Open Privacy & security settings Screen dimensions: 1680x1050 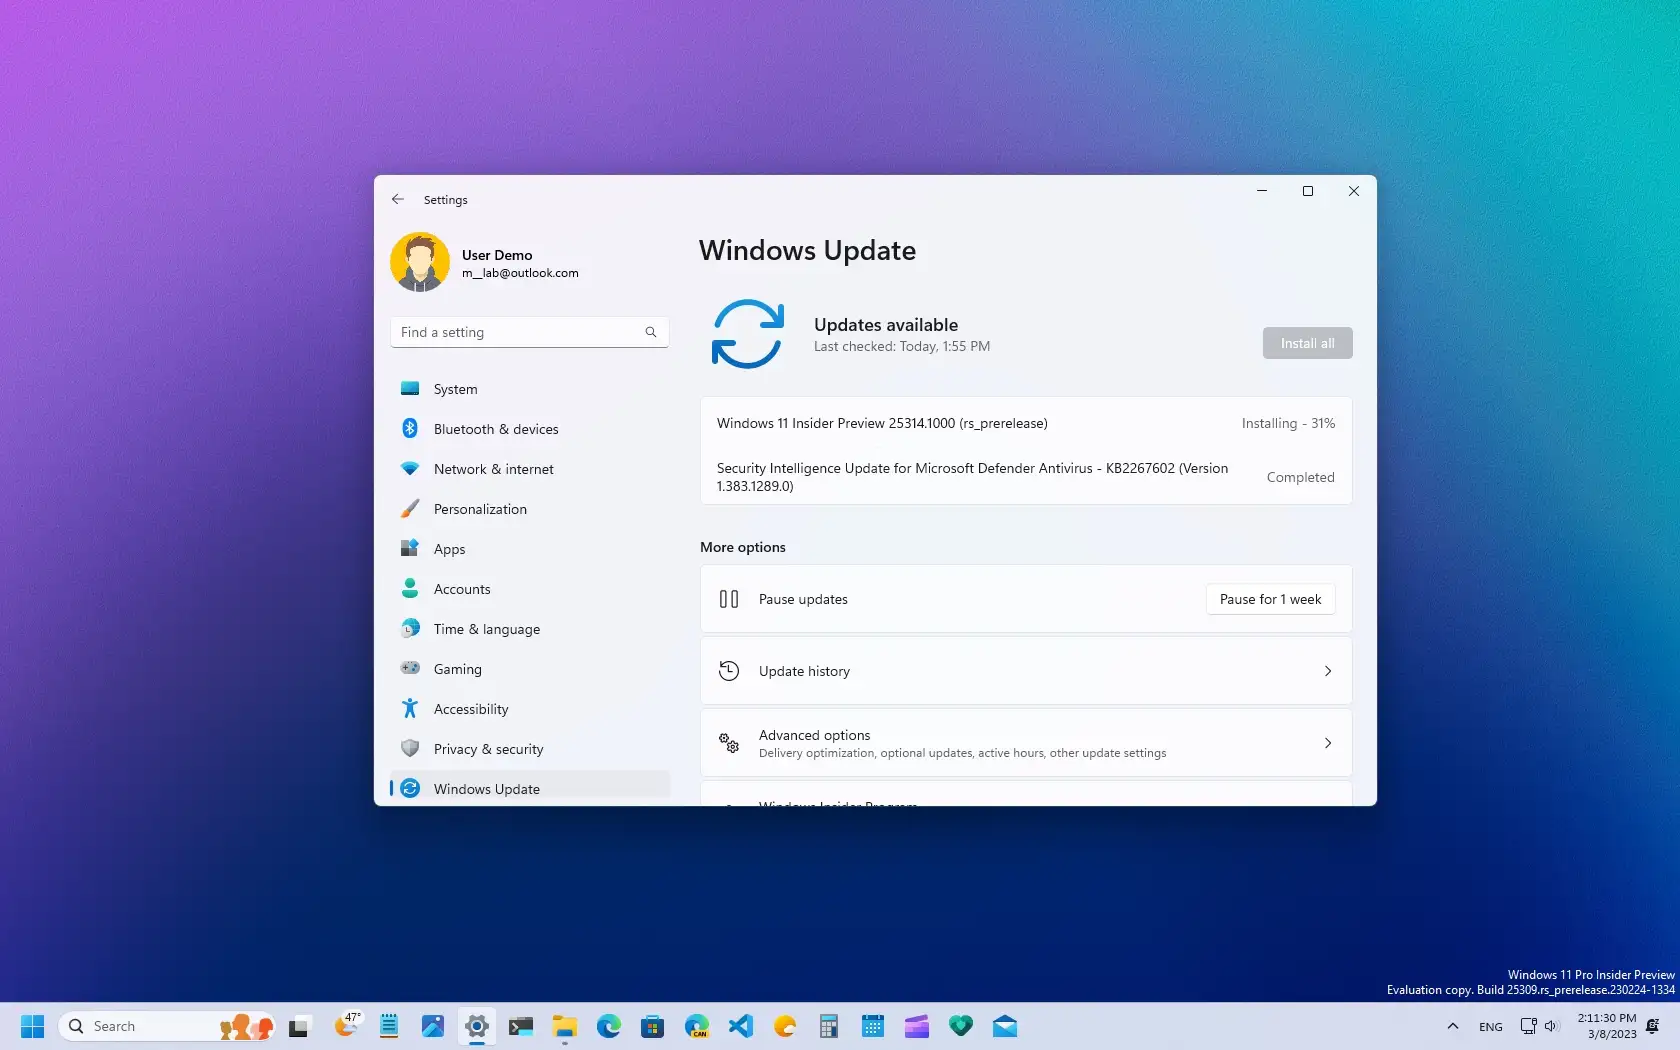[529, 749]
